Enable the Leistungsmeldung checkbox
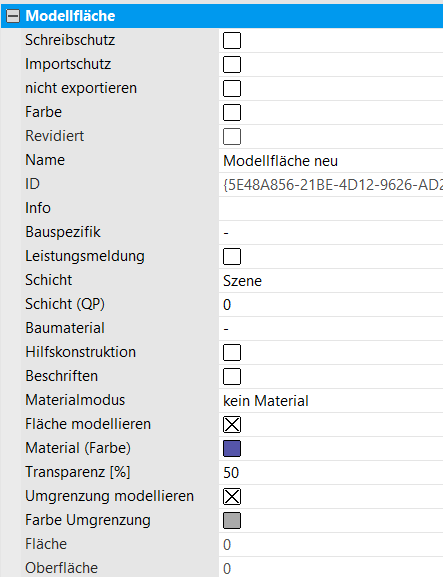443x577 pixels. coord(232,256)
